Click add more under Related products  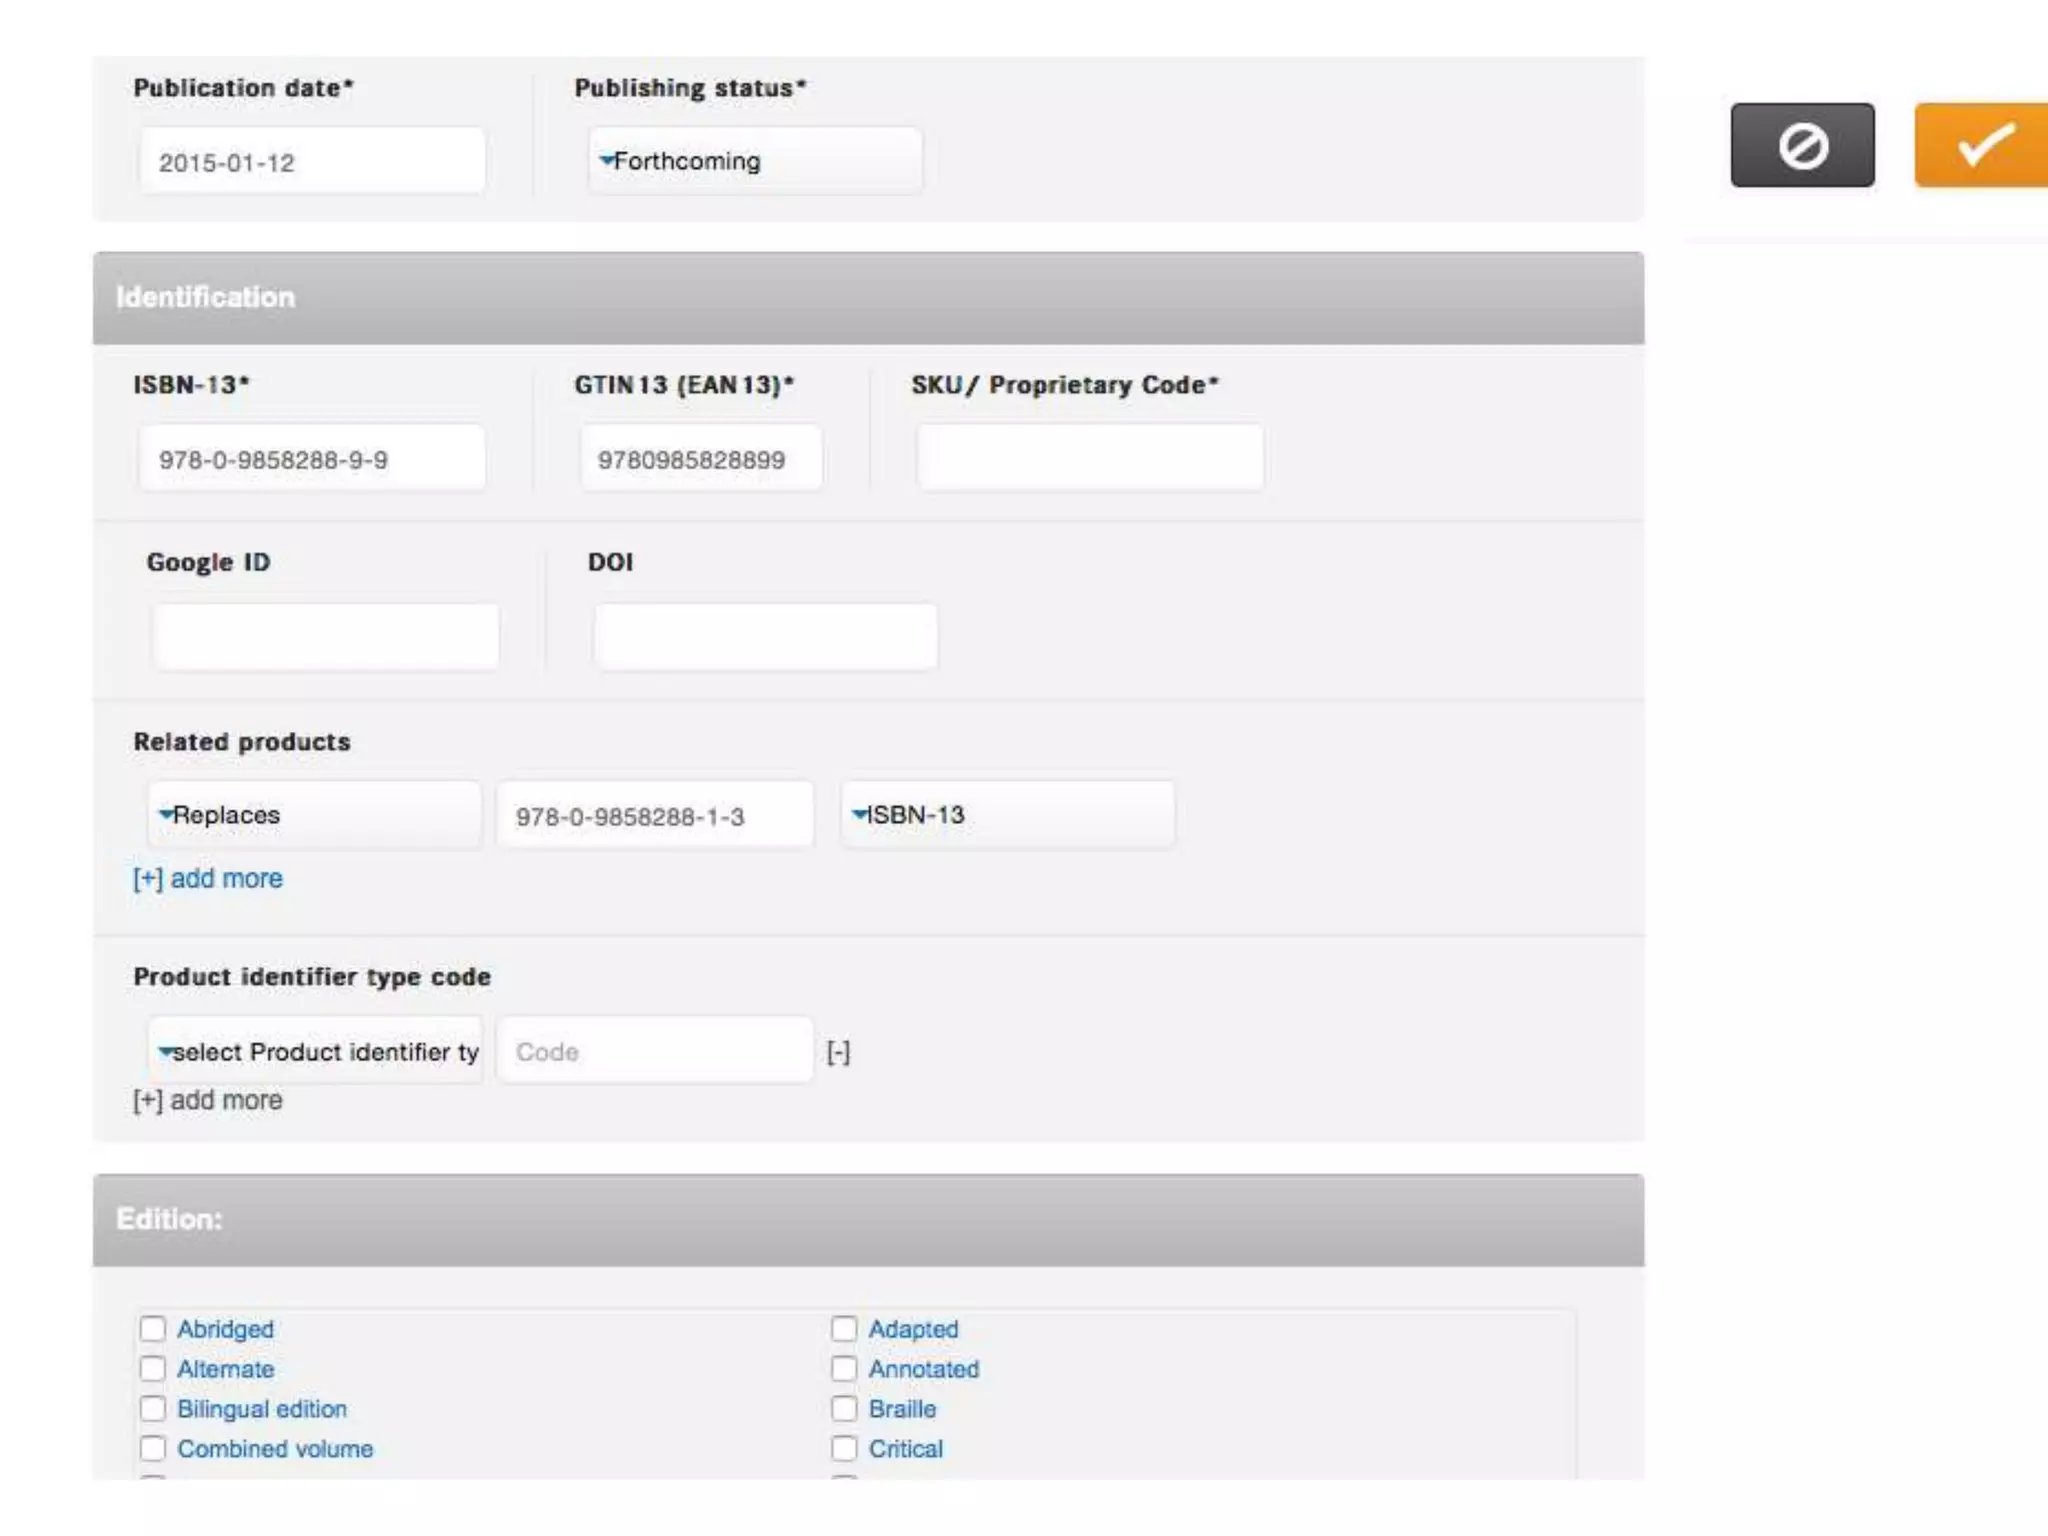pos(208,878)
